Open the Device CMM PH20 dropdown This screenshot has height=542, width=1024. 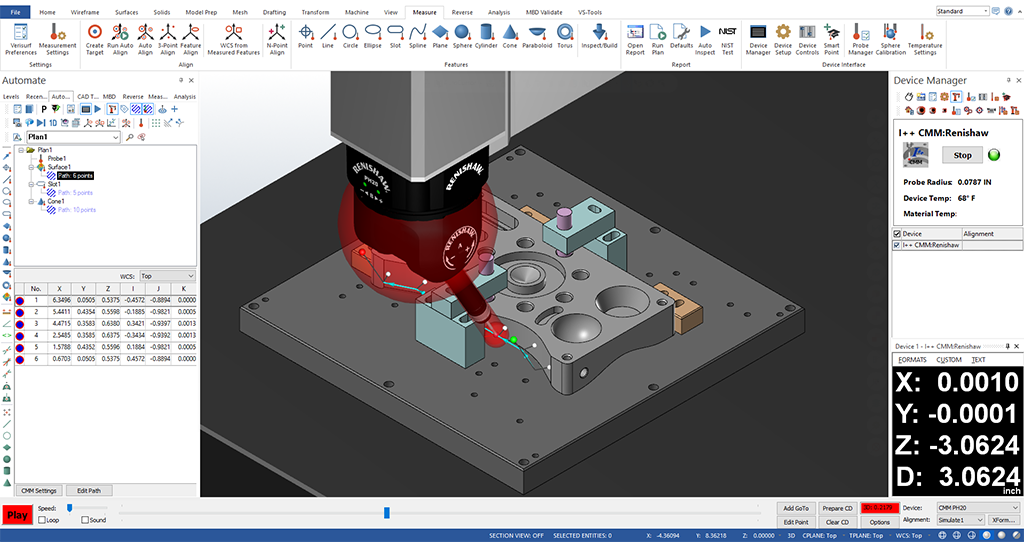click(1014, 508)
